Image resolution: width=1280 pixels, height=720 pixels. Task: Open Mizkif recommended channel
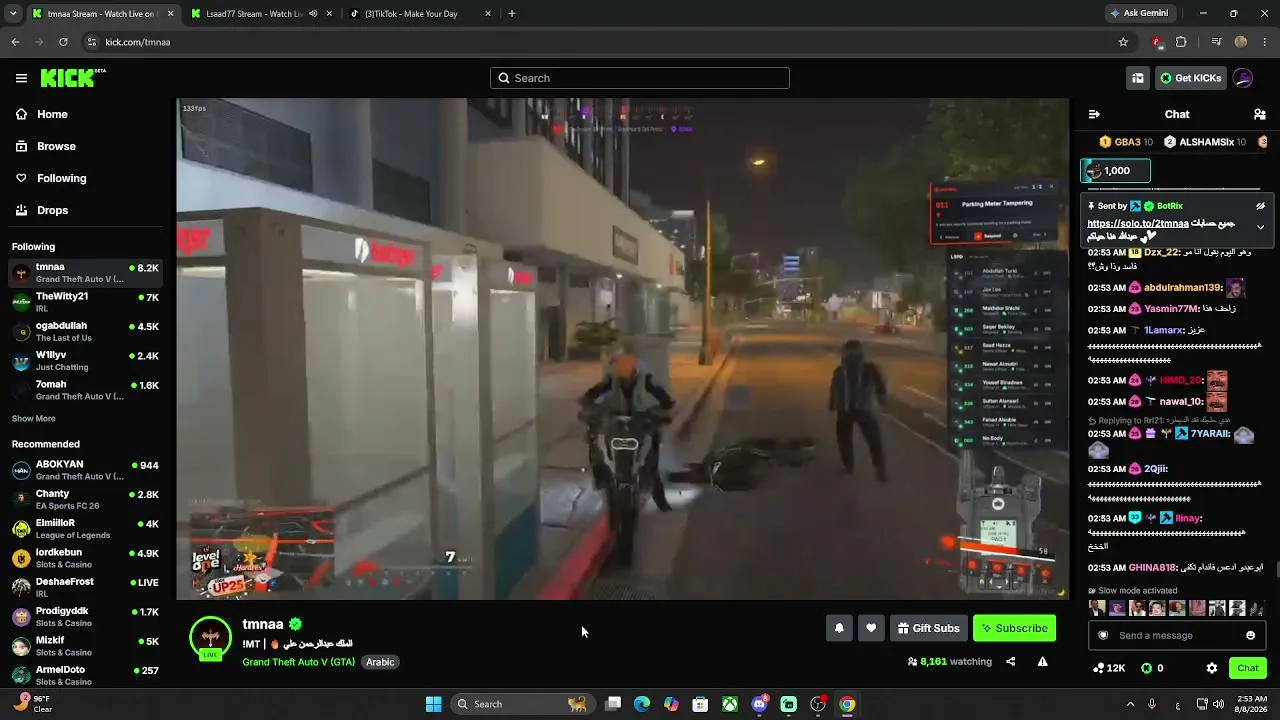(x=87, y=646)
